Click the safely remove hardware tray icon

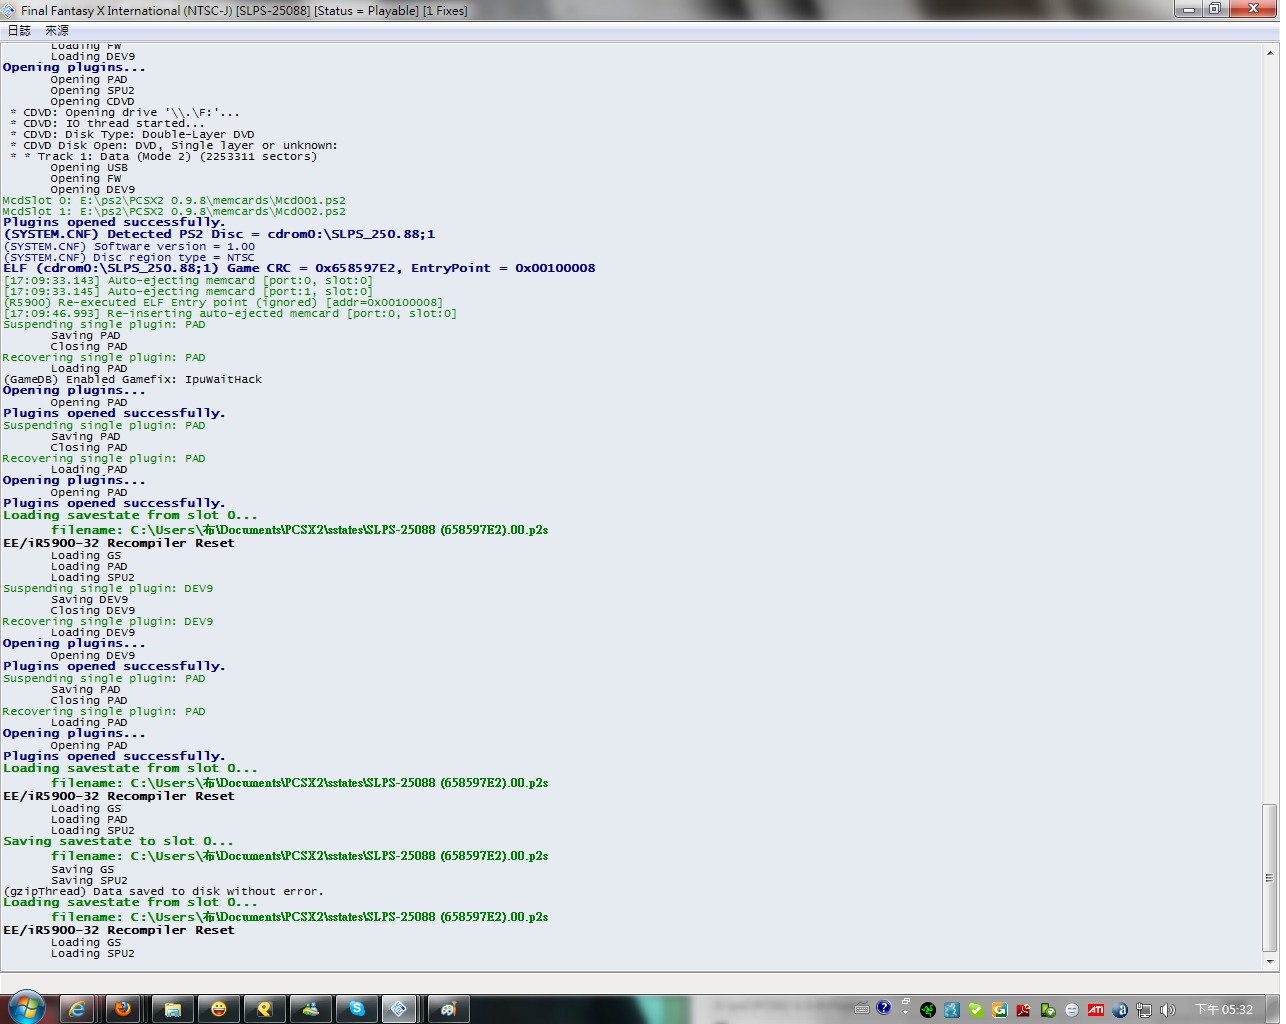coord(1047,1010)
